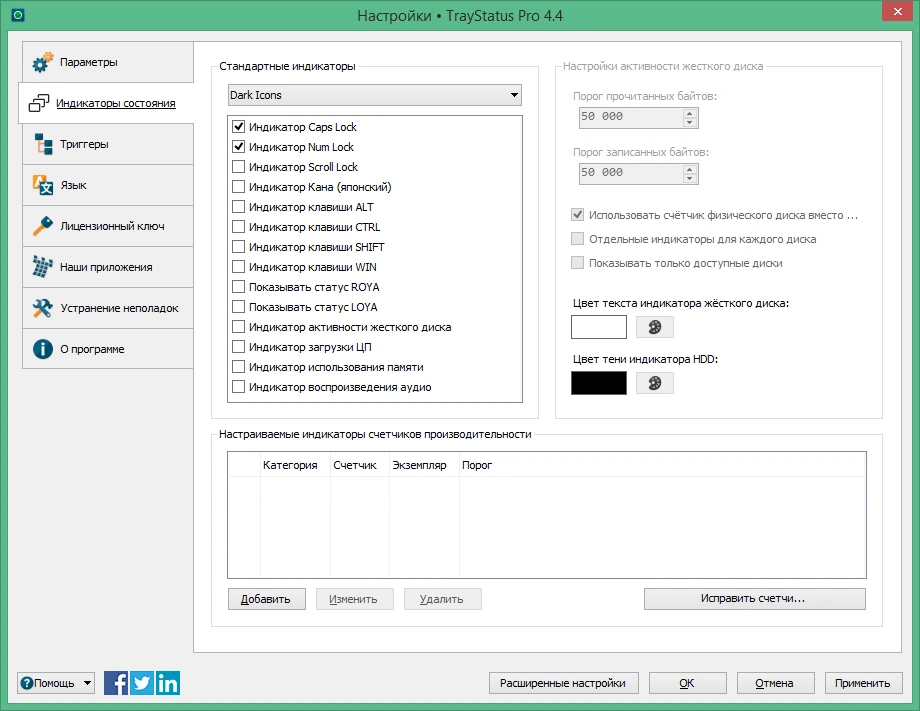Screen dimensions: 920x711
Task: Open the Язык tab
Action: (108, 185)
